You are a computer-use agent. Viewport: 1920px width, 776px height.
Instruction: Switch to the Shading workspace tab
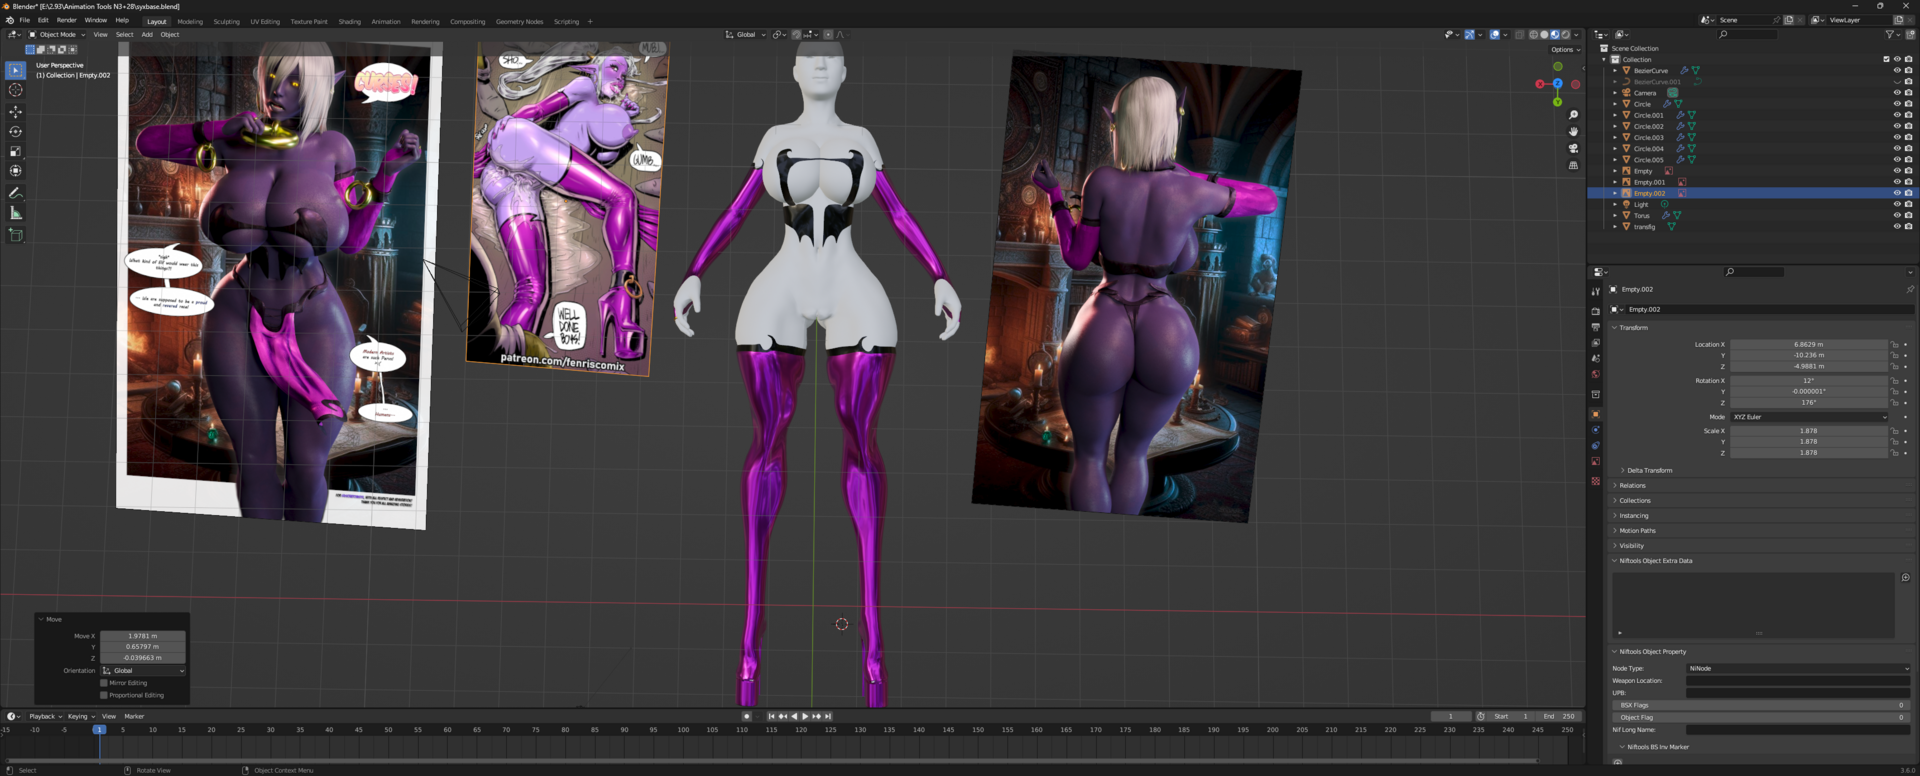coord(349,21)
